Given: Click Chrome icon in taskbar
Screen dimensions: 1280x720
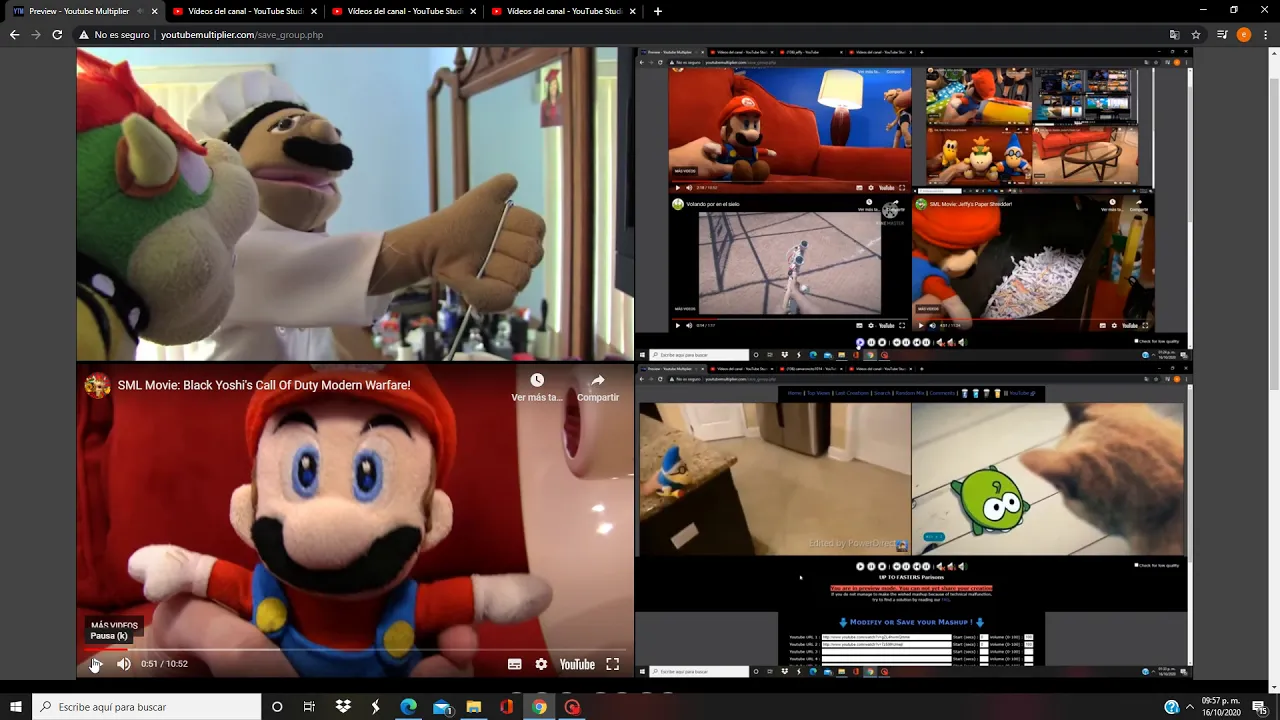Looking at the screenshot, I should [x=539, y=707].
